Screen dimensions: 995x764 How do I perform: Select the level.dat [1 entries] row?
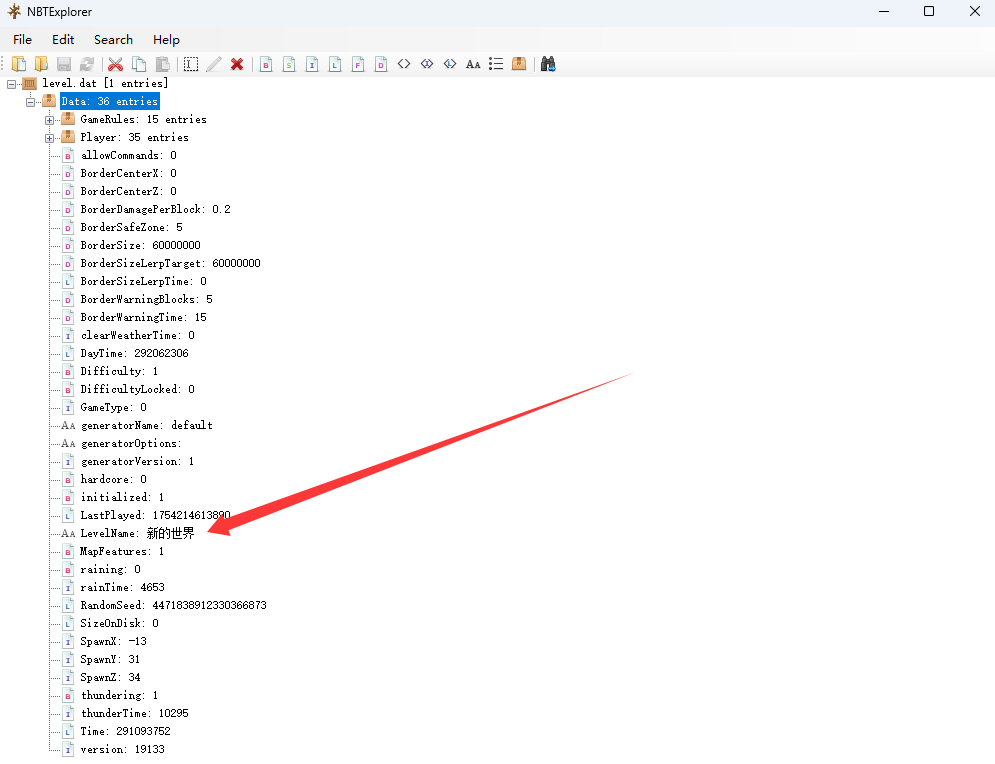[x=105, y=83]
